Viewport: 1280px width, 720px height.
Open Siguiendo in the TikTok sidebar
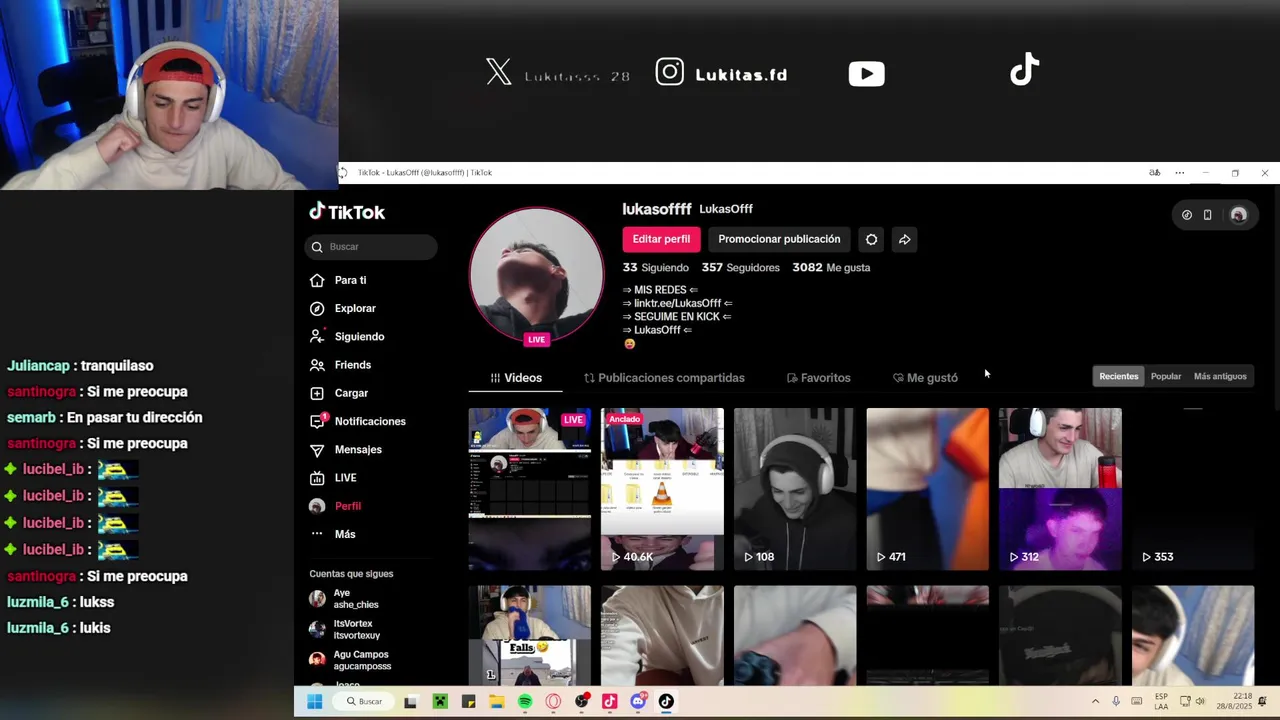tap(347, 337)
